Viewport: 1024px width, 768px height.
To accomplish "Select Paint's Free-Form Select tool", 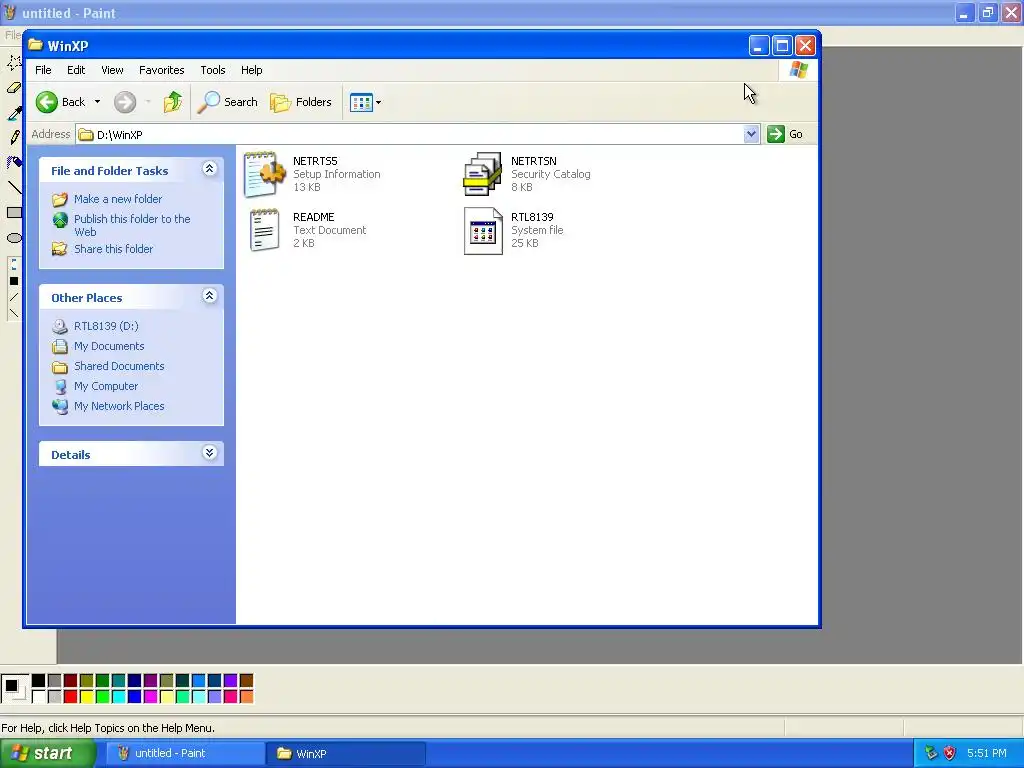I will pos(14,63).
